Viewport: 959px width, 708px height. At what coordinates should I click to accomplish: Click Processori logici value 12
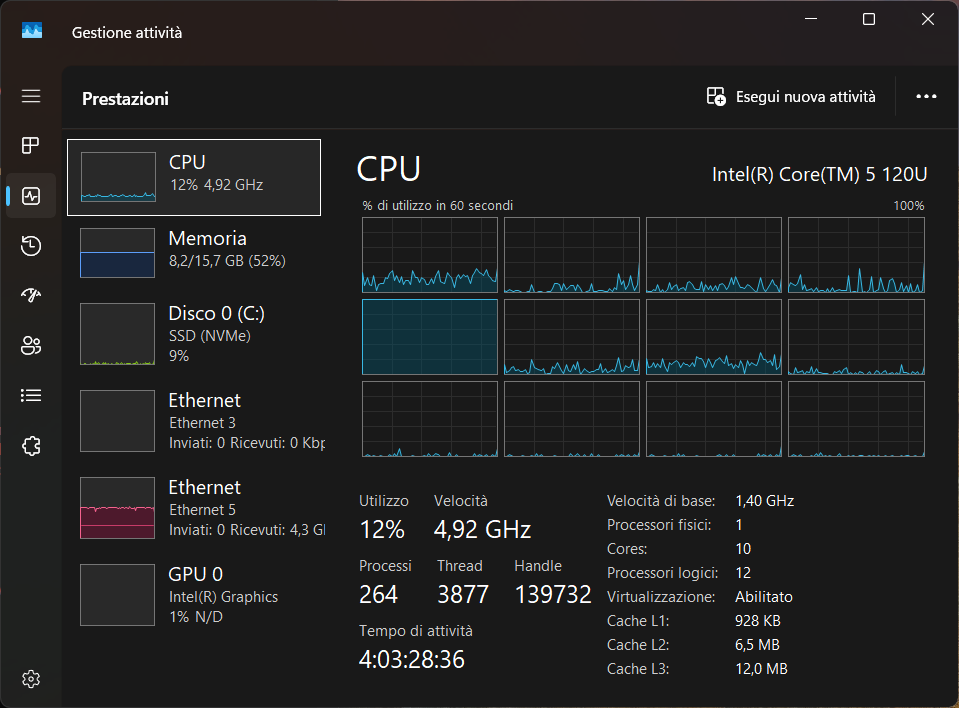pyautogui.click(x=743, y=573)
